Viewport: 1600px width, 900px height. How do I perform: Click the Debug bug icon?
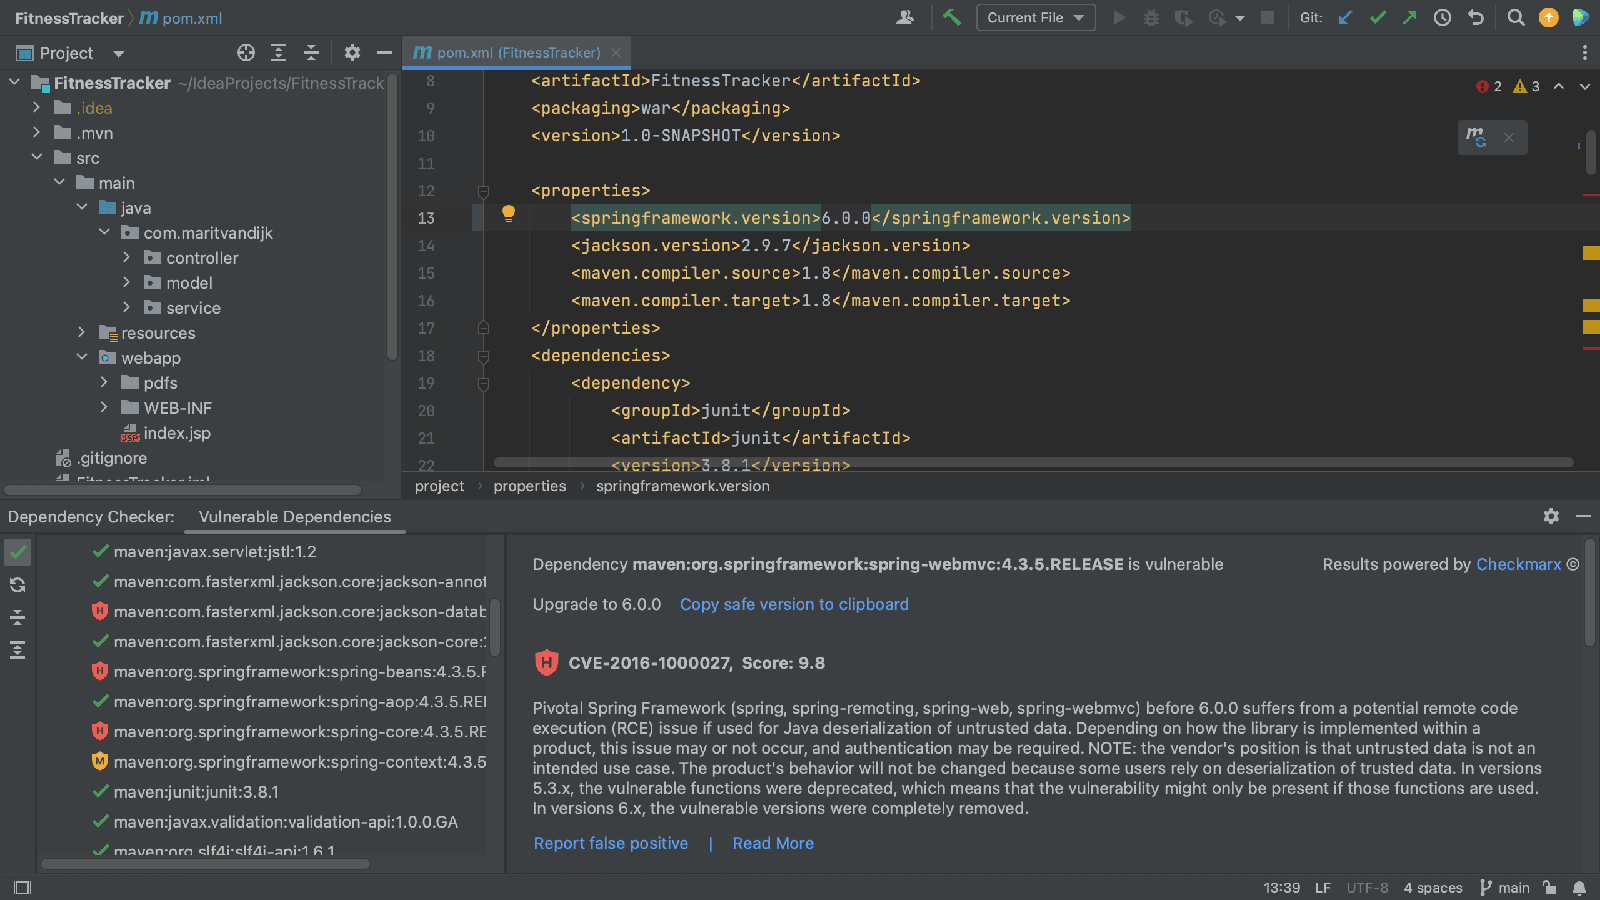pyautogui.click(x=1151, y=17)
